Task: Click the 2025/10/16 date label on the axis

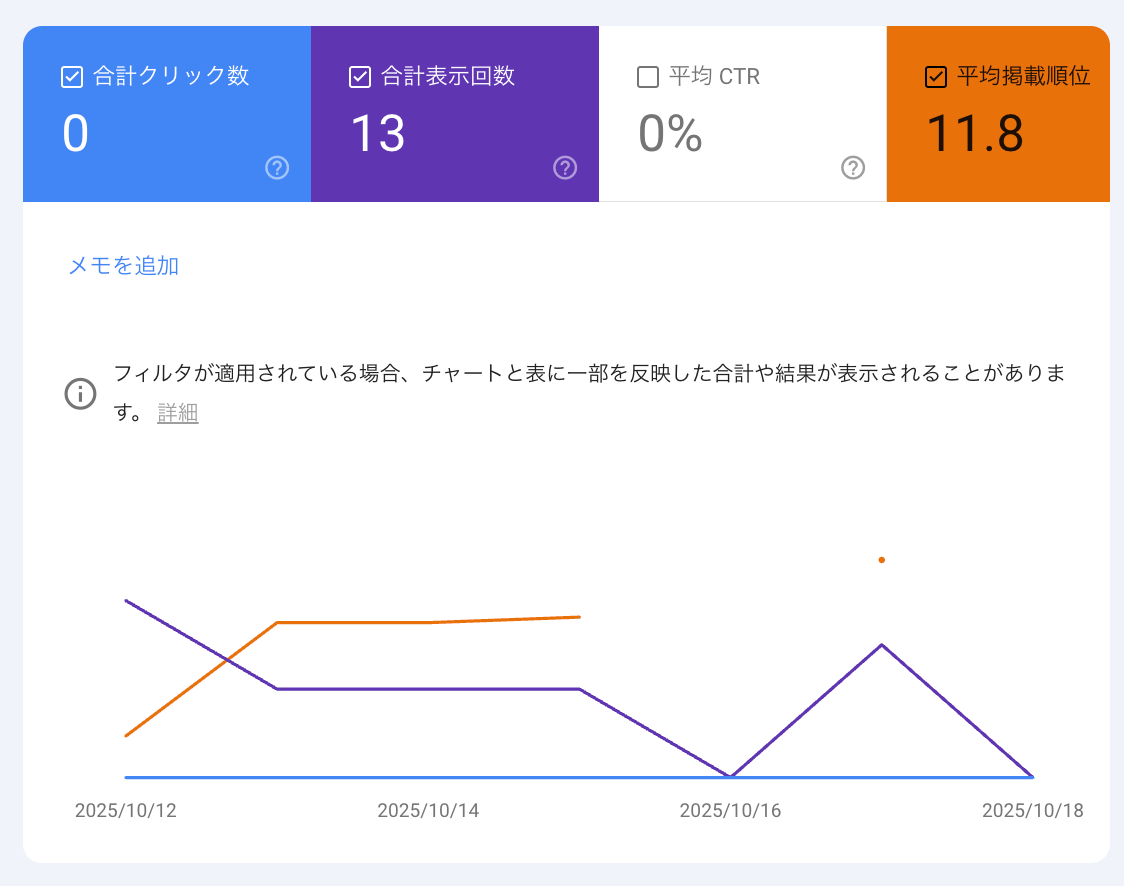Action: (x=730, y=811)
